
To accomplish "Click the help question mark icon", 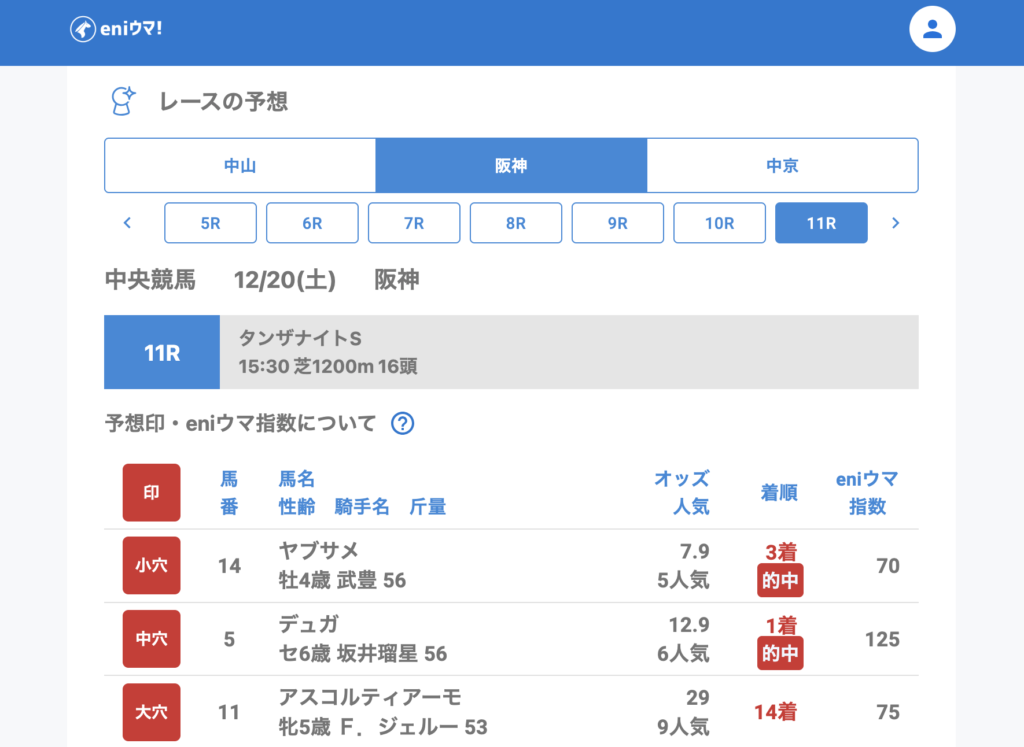I will point(402,424).
